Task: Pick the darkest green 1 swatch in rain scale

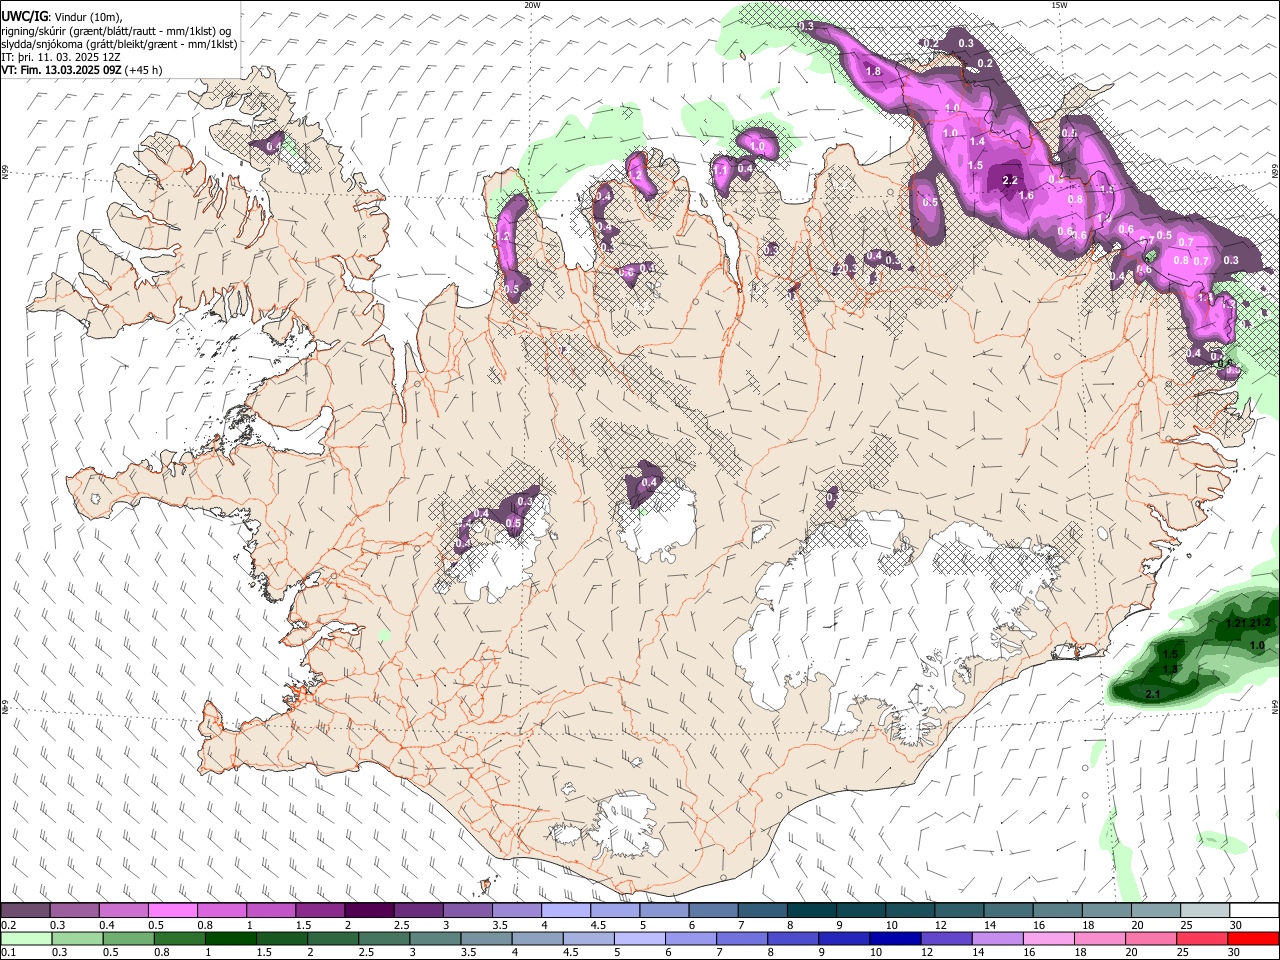Action: click(231, 939)
